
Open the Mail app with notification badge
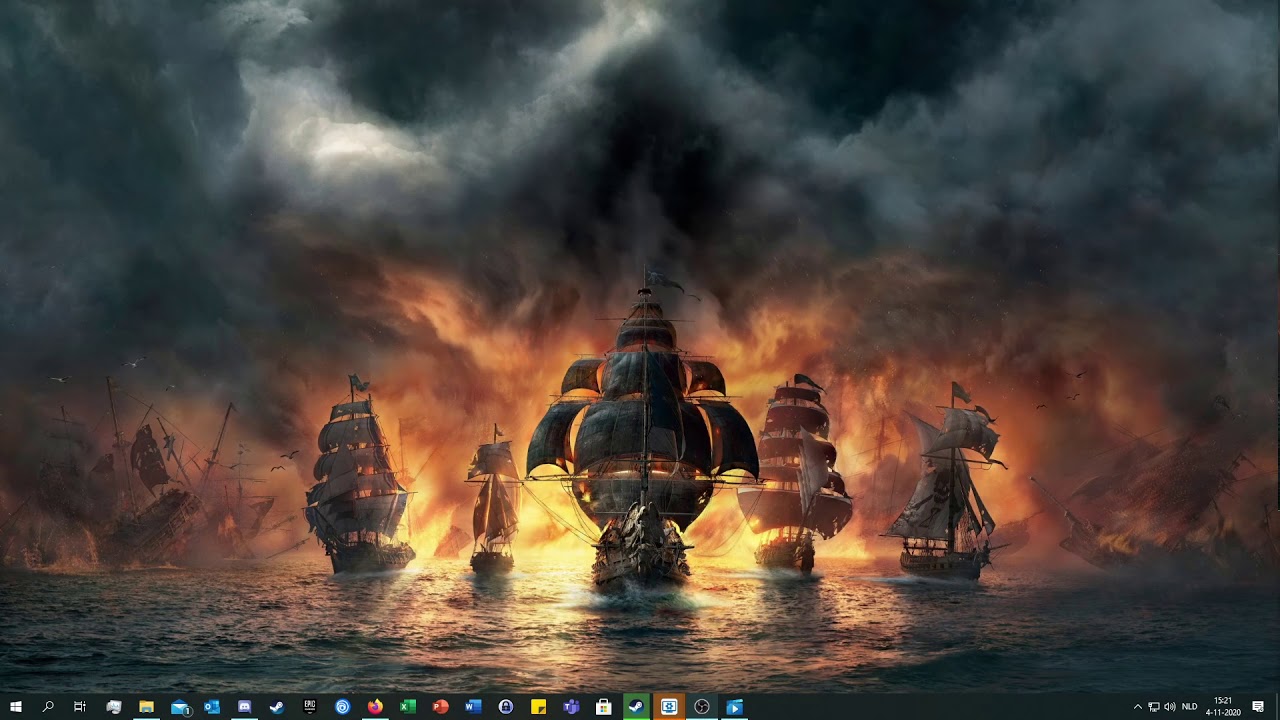[x=180, y=707]
